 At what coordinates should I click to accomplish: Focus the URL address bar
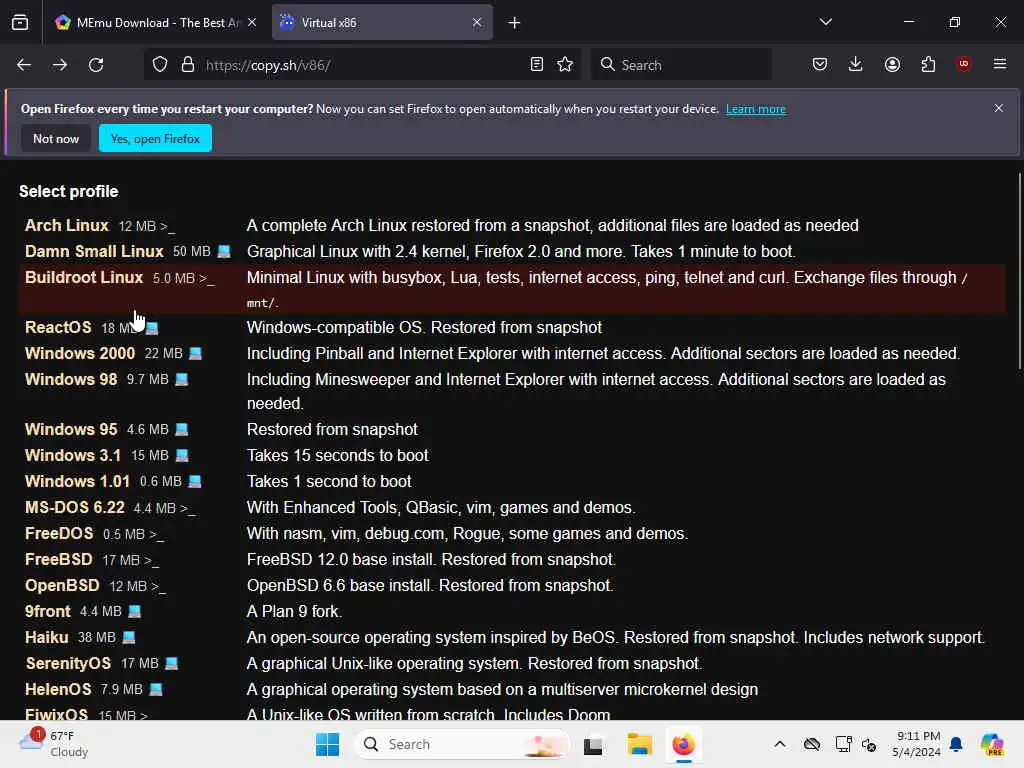click(x=362, y=65)
